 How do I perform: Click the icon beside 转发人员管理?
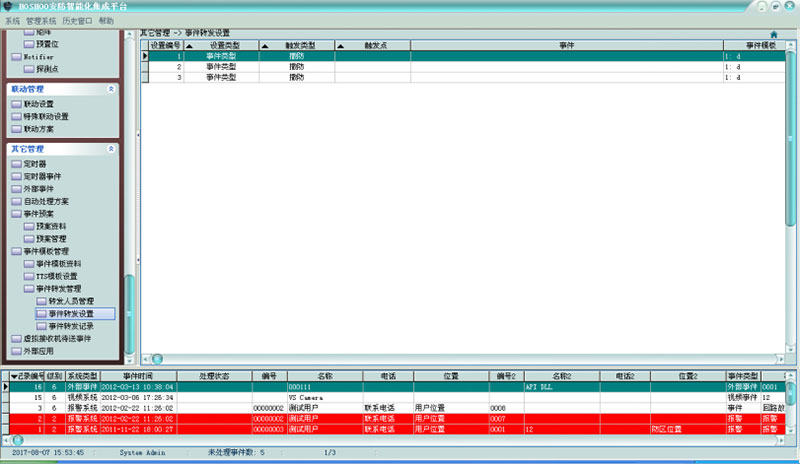coord(41,300)
